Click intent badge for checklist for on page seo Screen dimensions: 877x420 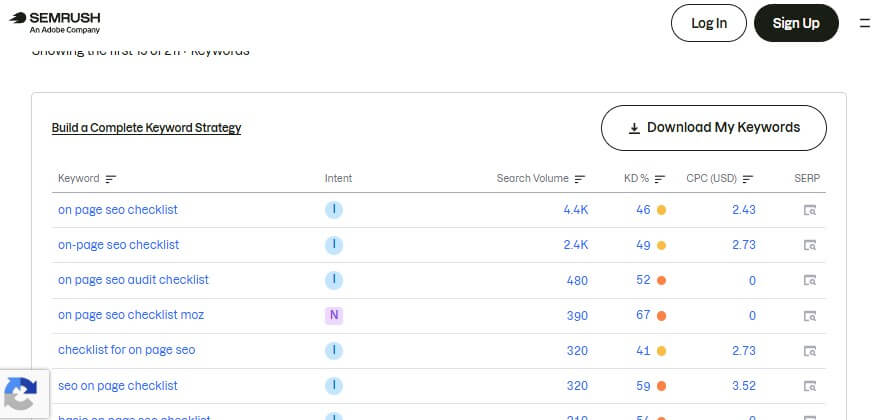click(334, 351)
